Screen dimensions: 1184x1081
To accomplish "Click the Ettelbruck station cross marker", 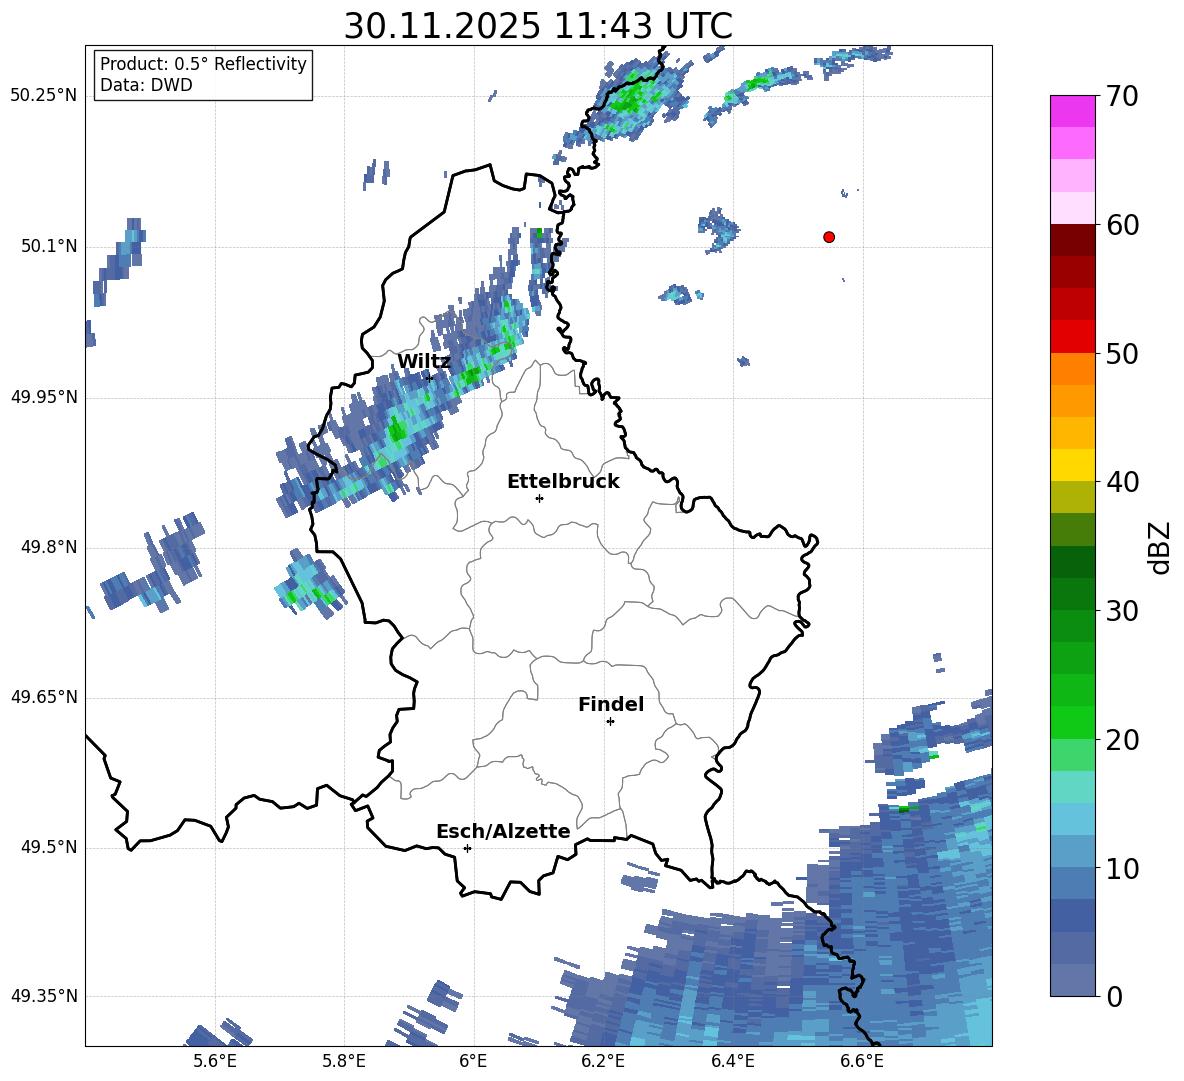I will point(539,498).
